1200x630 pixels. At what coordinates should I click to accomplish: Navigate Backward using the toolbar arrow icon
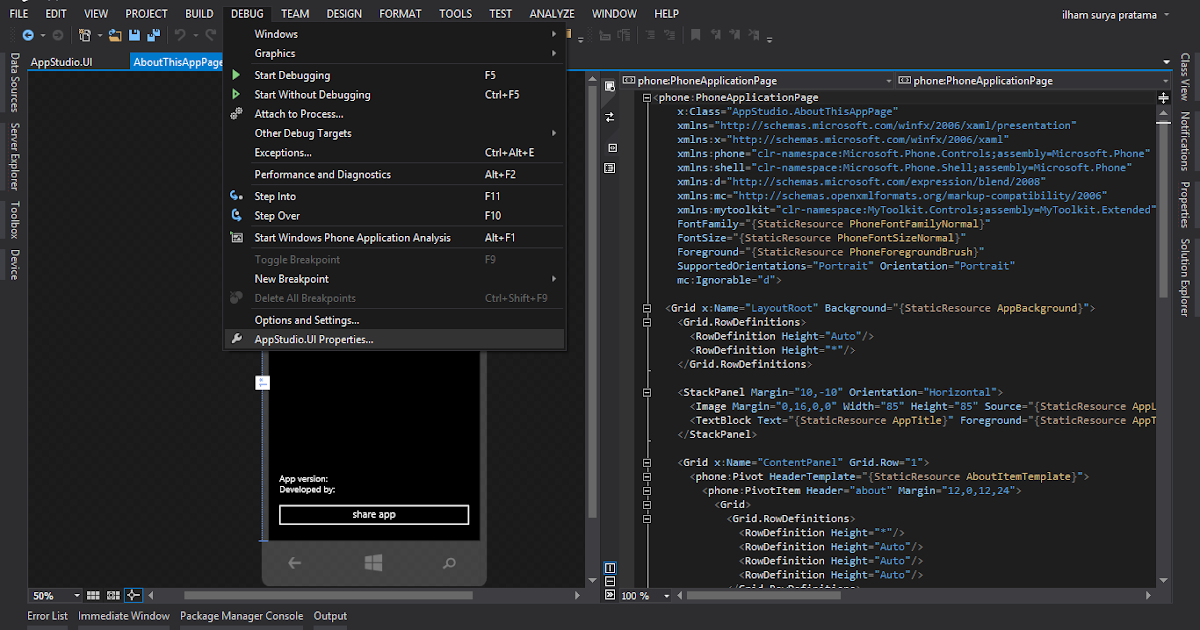pos(29,36)
